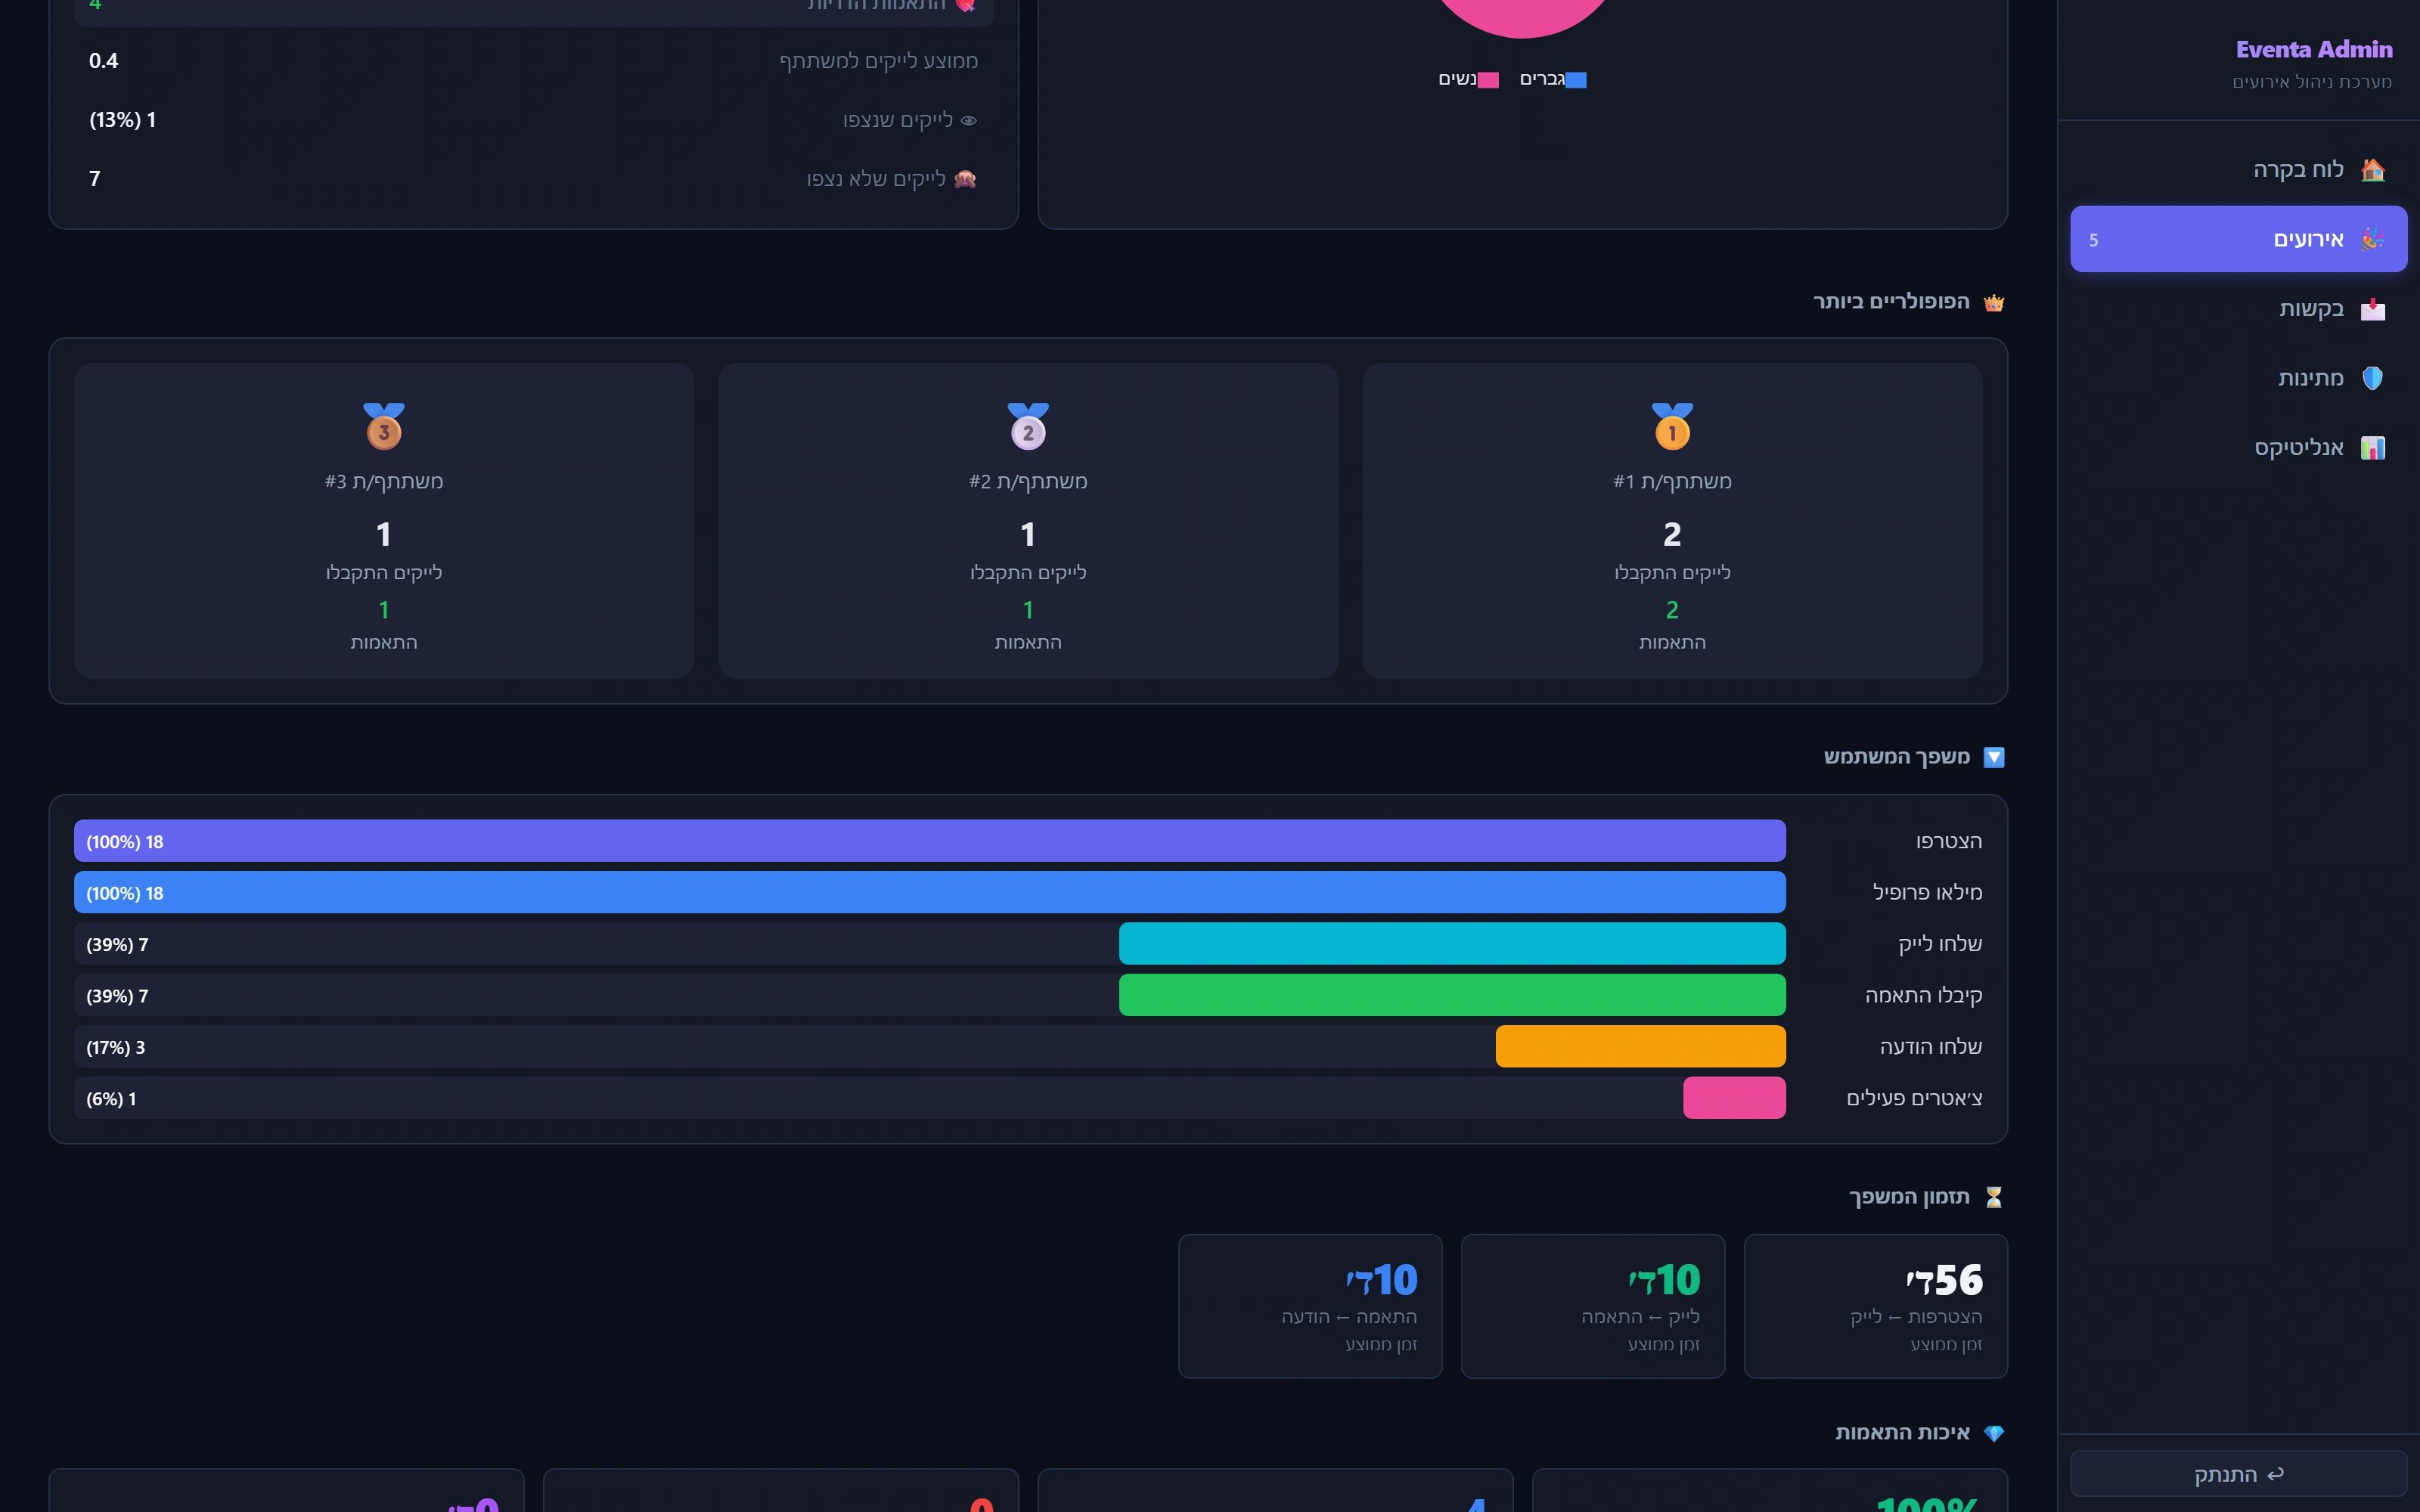
Task: Click the blue מילאו פרופיל funnel bar
Action: point(930,892)
